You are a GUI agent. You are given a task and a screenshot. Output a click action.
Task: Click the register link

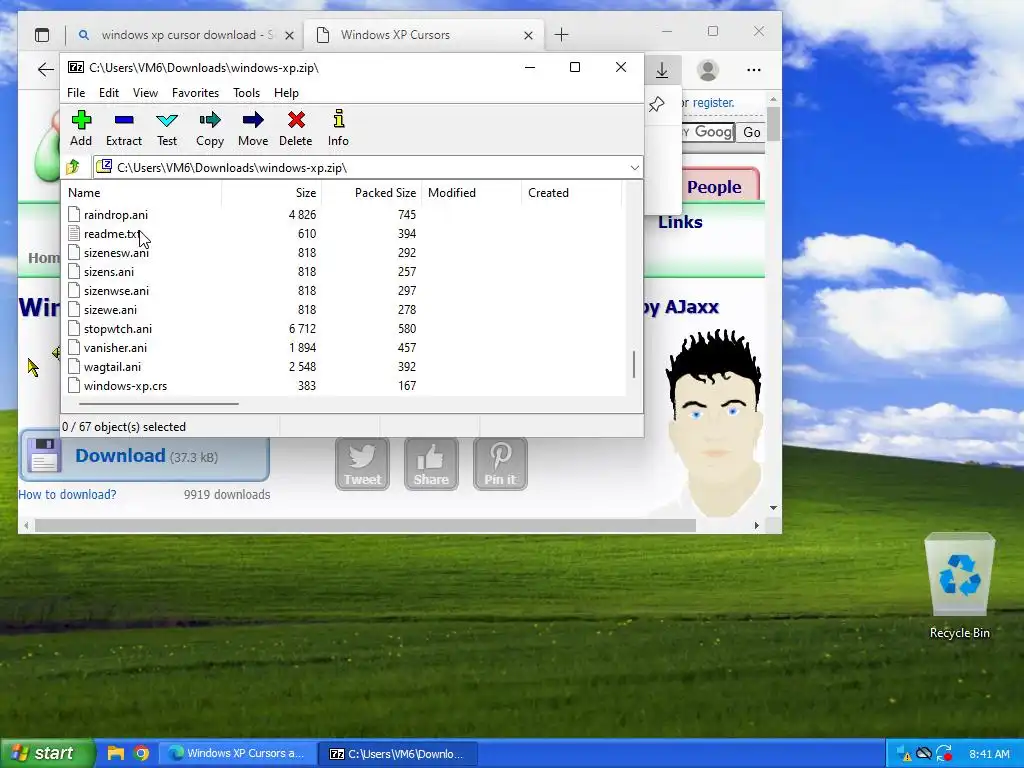coord(713,103)
